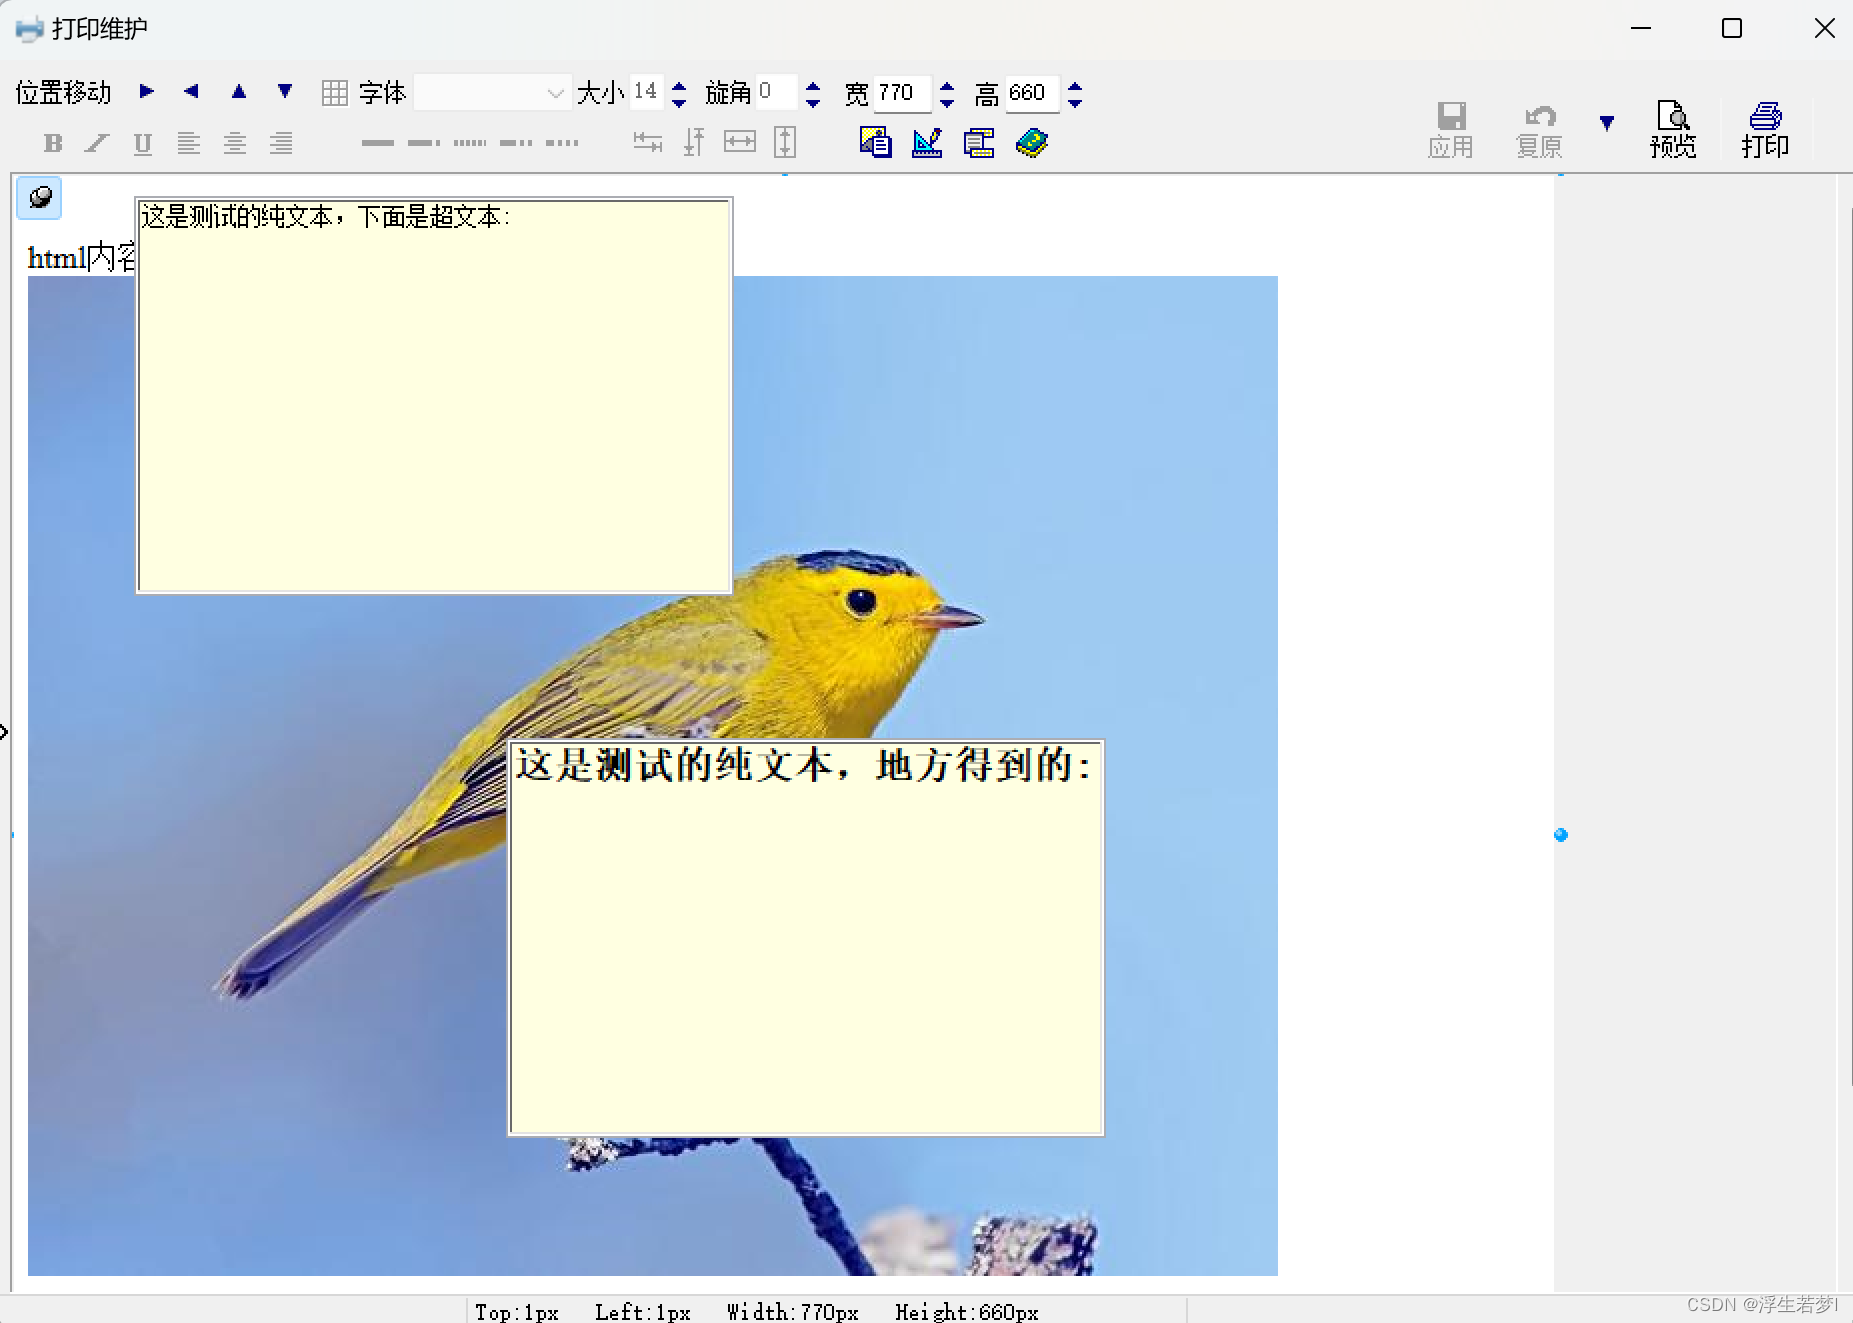The width and height of the screenshot is (1853, 1323).
Task: Toggle underline formatting
Action: pyautogui.click(x=142, y=143)
